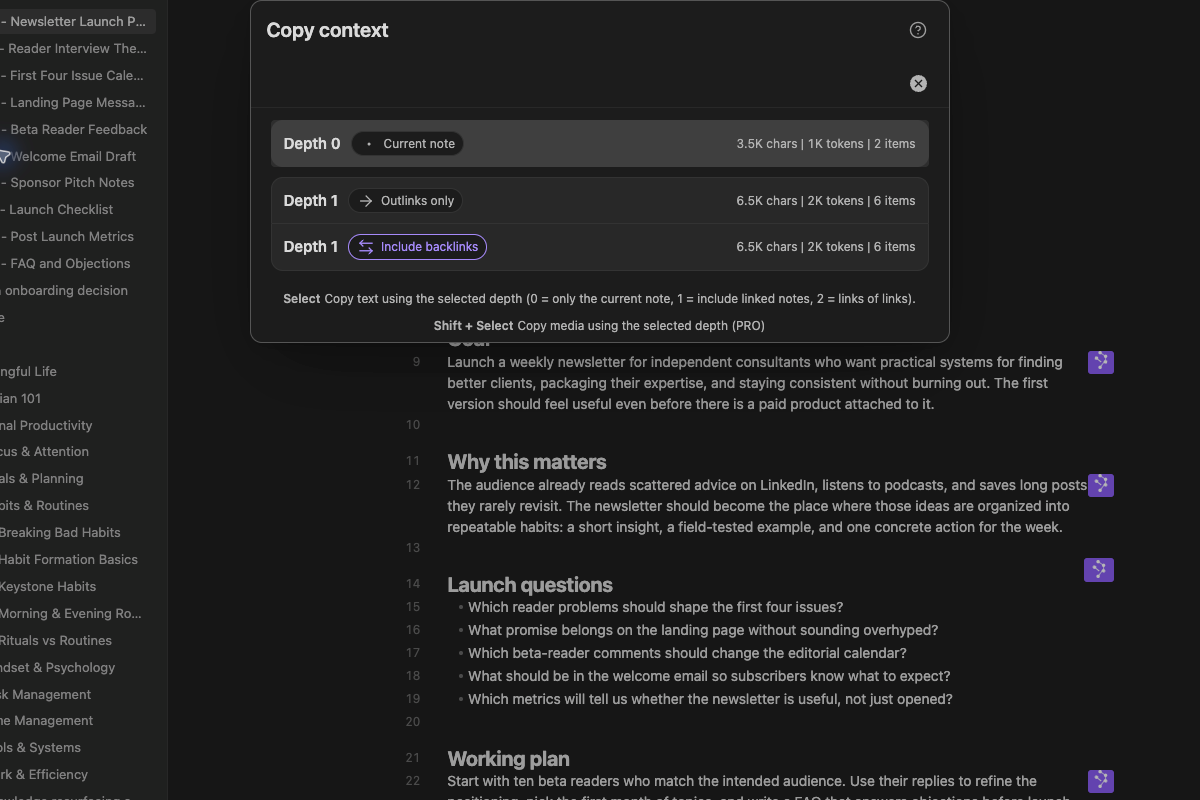Click the 6.5K chars stats on Outlinks row

pyautogui.click(x=826, y=201)
